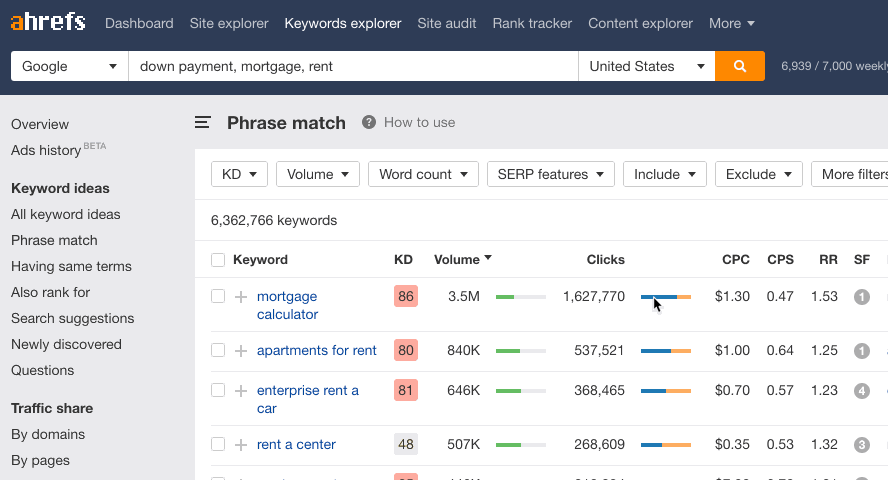Open Traffic share By pages
The width and height of the screenshot is (888, 480).
(x=40, y=461)
